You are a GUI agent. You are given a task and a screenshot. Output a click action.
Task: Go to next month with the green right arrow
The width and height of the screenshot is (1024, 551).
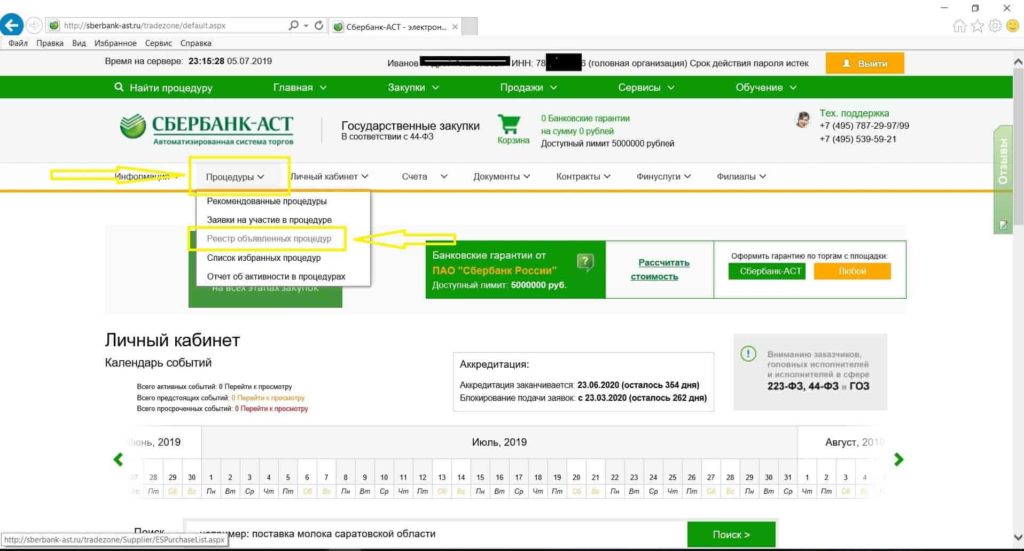tap(899, 460)
